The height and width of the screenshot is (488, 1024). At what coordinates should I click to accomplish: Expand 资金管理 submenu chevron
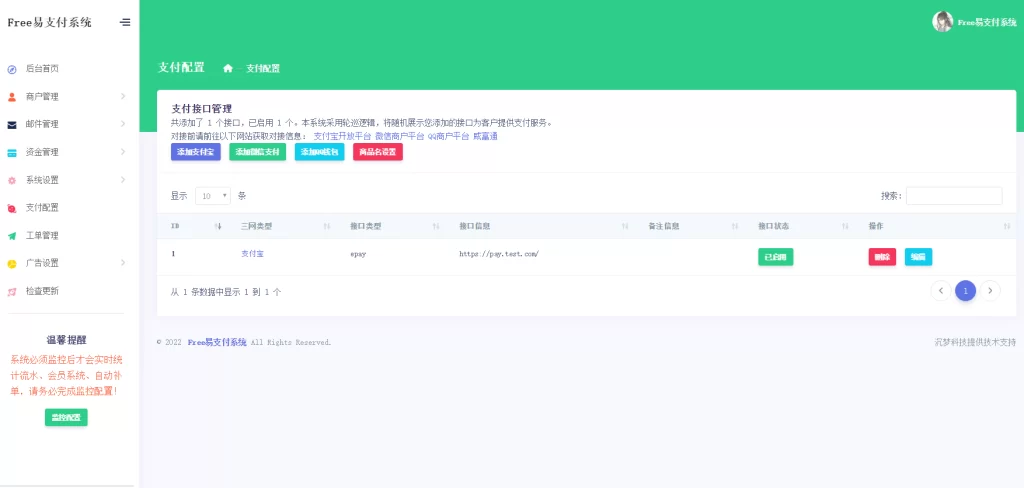point(123,152)
